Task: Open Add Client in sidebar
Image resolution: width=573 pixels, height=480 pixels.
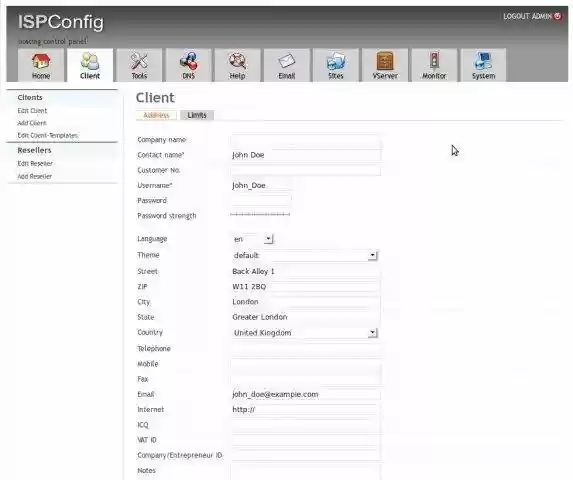Action: coord(32,123)
